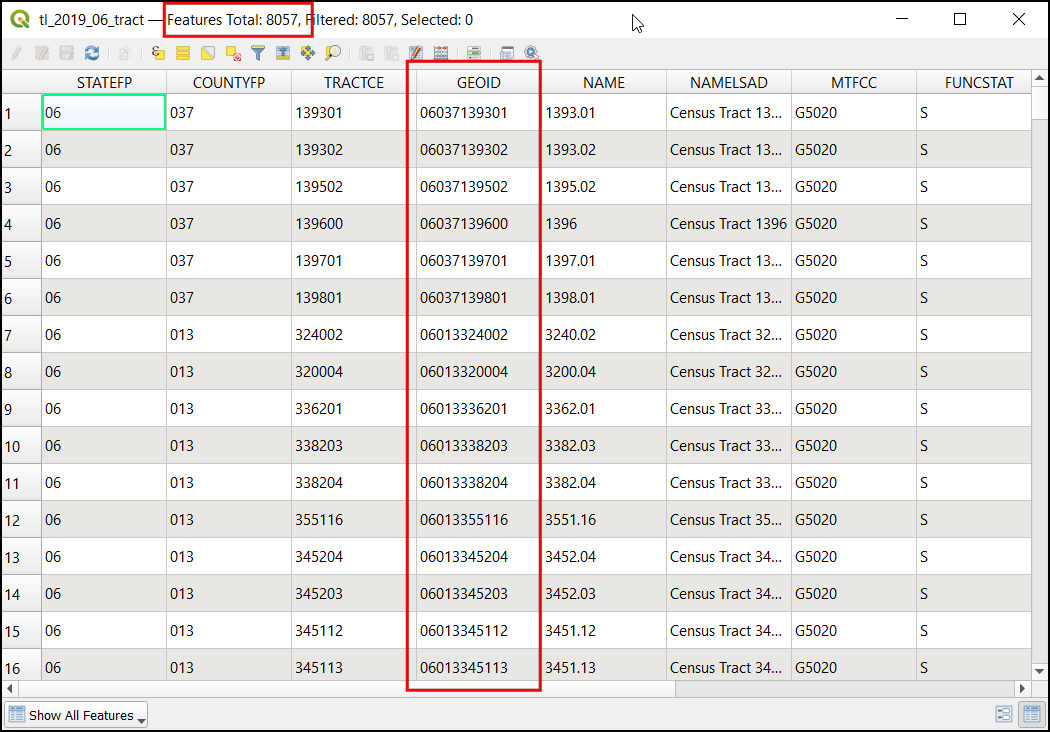Sort by the GEOID column header

478,83
